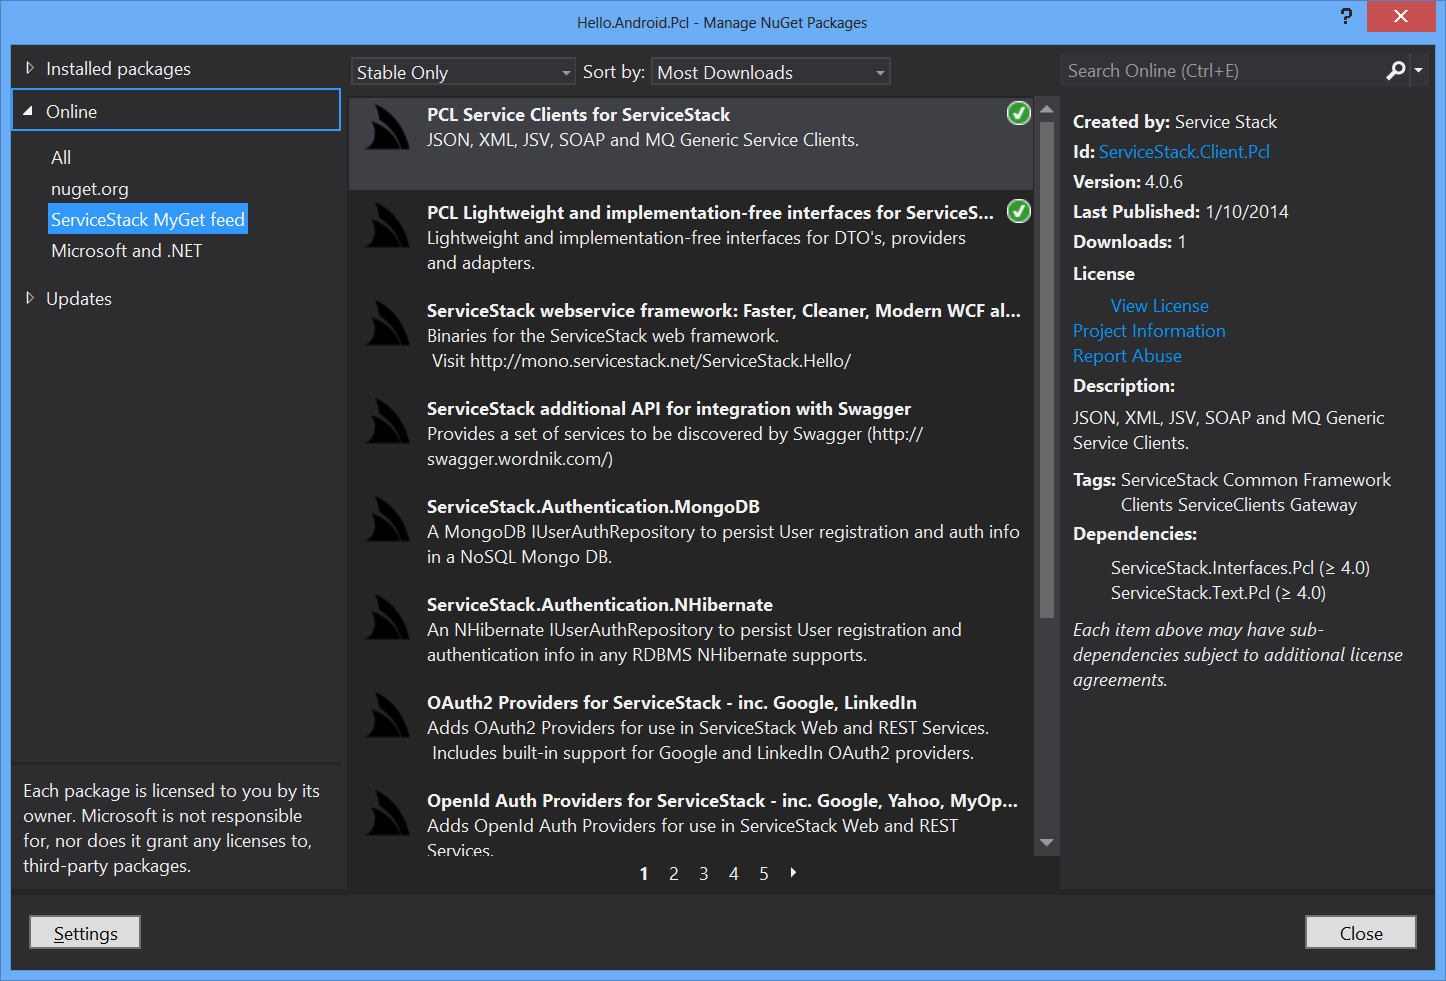Open the search options dropdown arrow

coord(1418,71)
